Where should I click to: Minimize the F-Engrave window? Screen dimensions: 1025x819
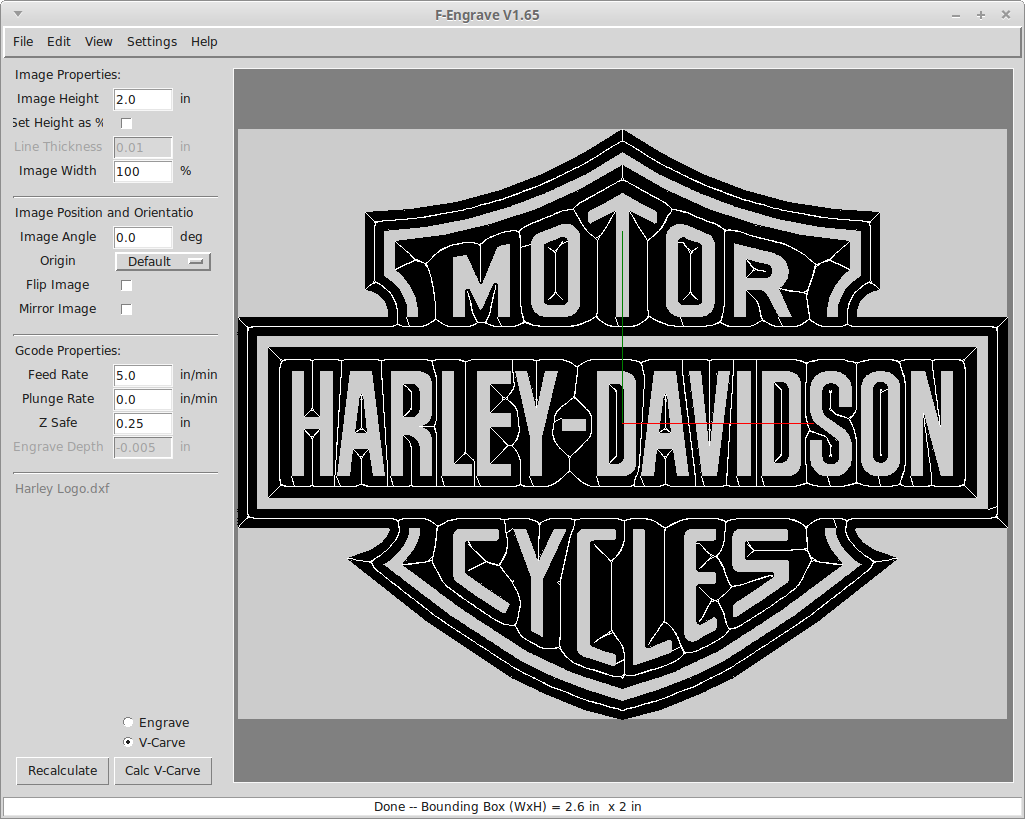point(956,15)
